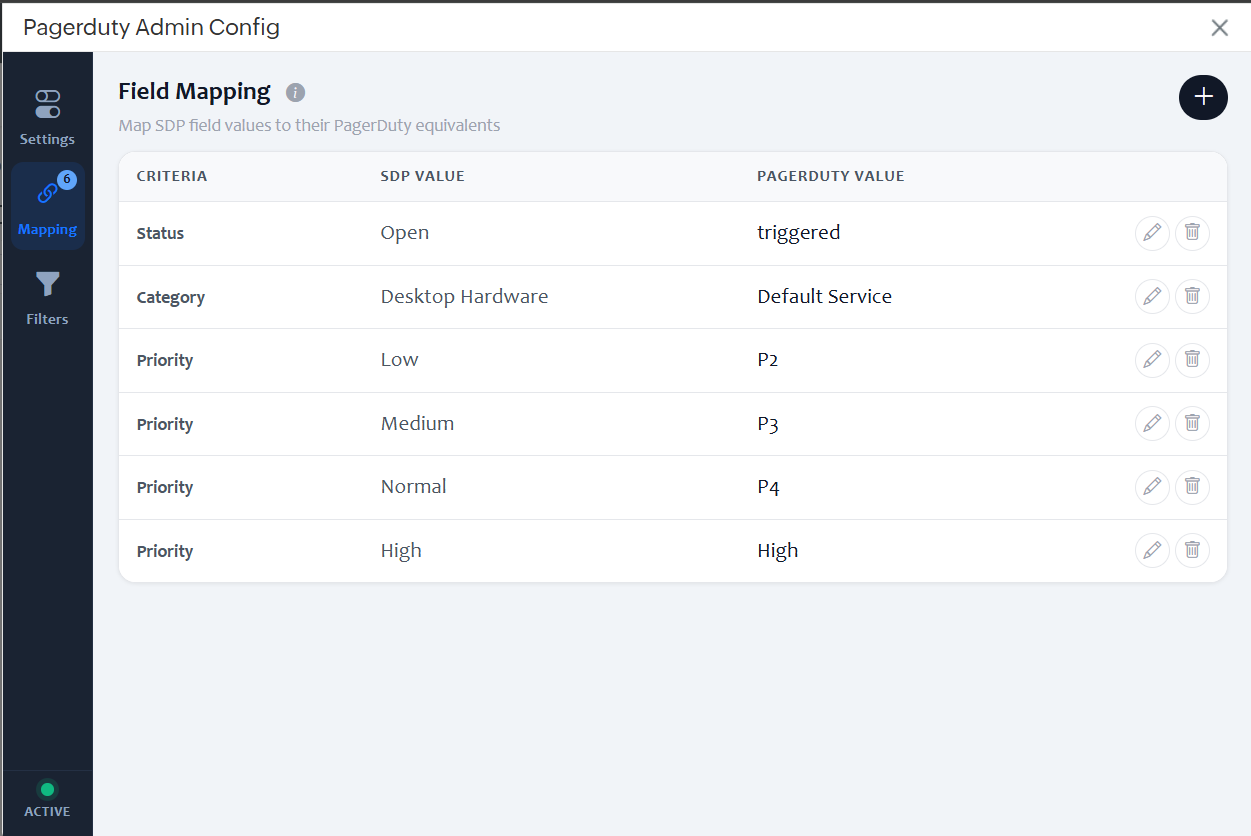
Task: Click the Field Mapping heading
Action: click(194, 92)
